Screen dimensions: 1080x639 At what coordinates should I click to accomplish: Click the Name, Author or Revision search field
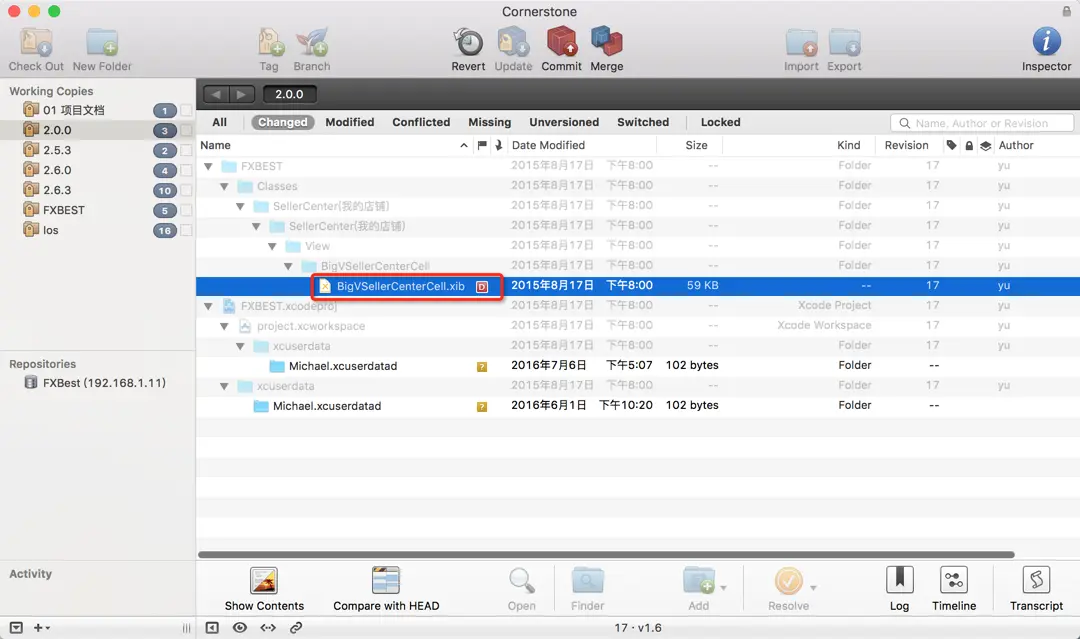point(982,123)
